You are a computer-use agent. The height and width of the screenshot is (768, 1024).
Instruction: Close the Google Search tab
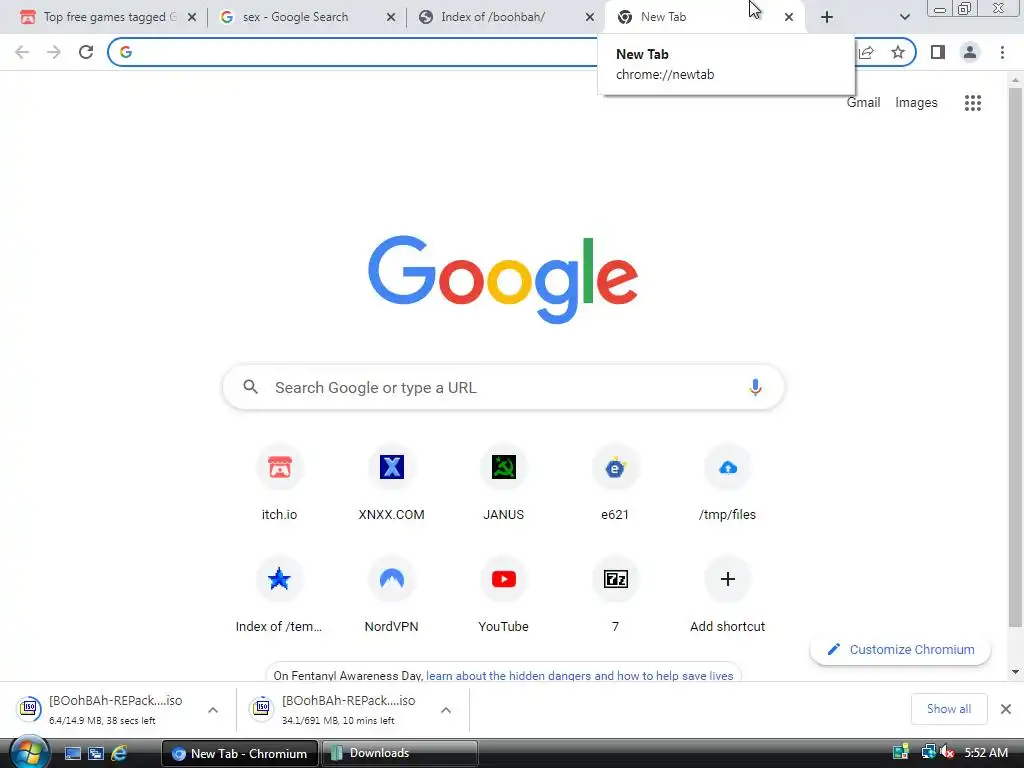pos(391,18)
